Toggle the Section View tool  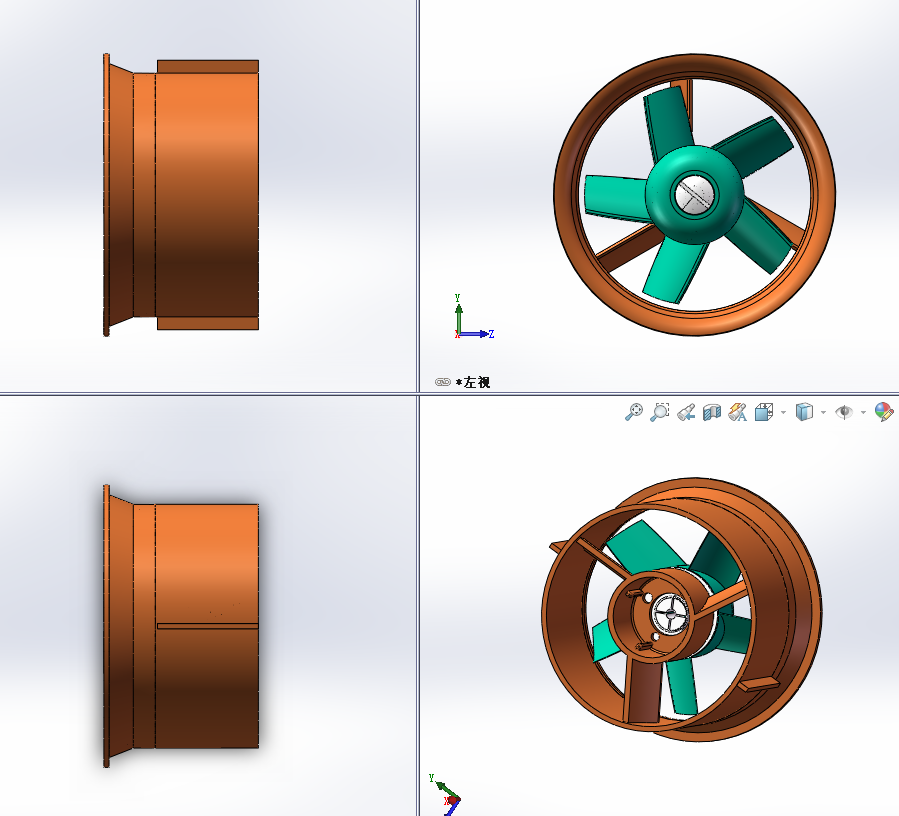[712, 412]
